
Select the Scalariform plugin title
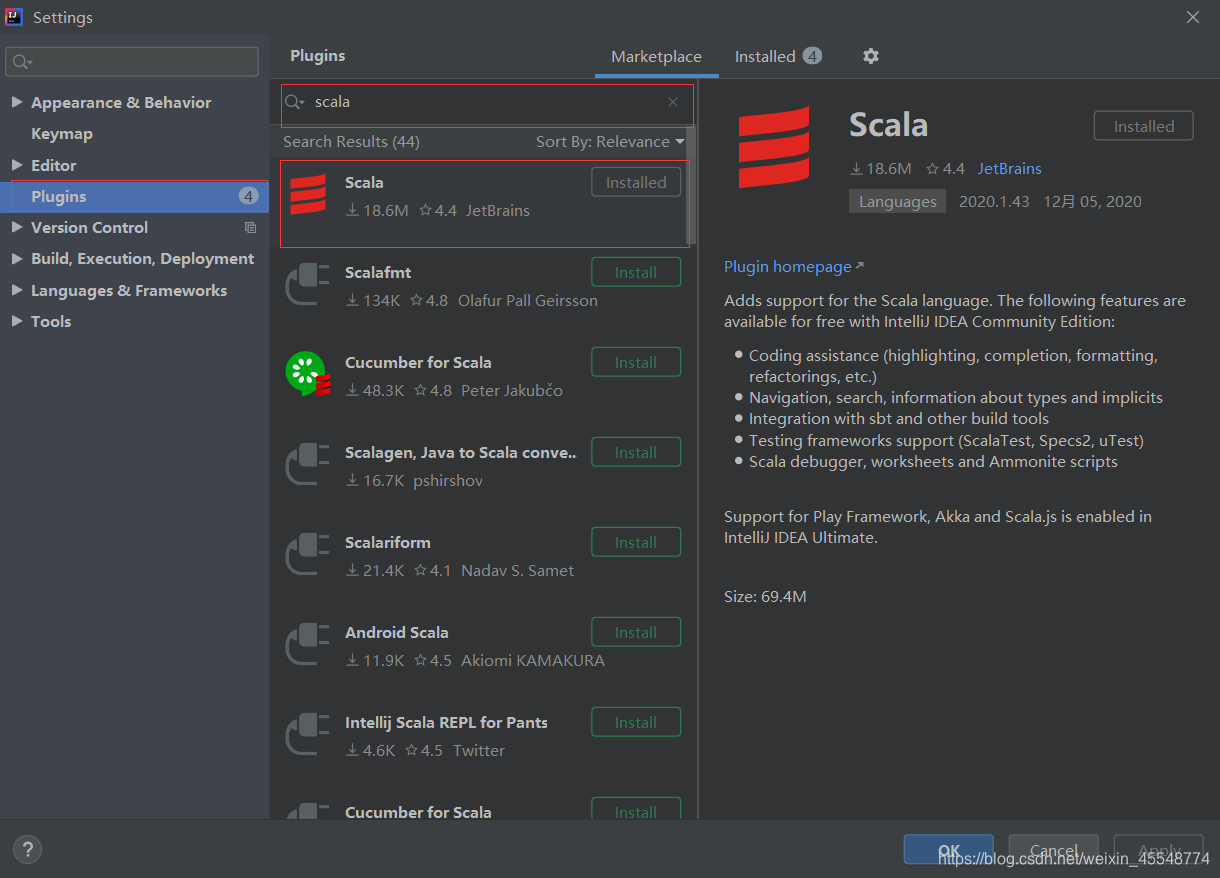pyautogui.click(x=388, y=543)
